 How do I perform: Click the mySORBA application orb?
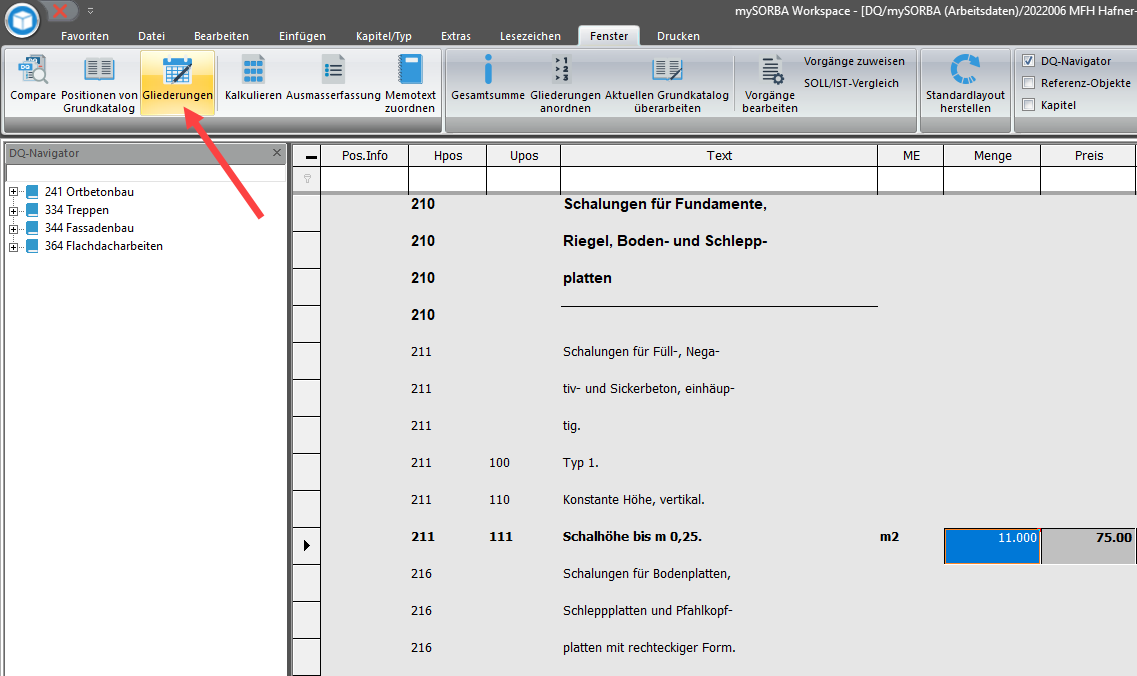(x=22, y=20)
